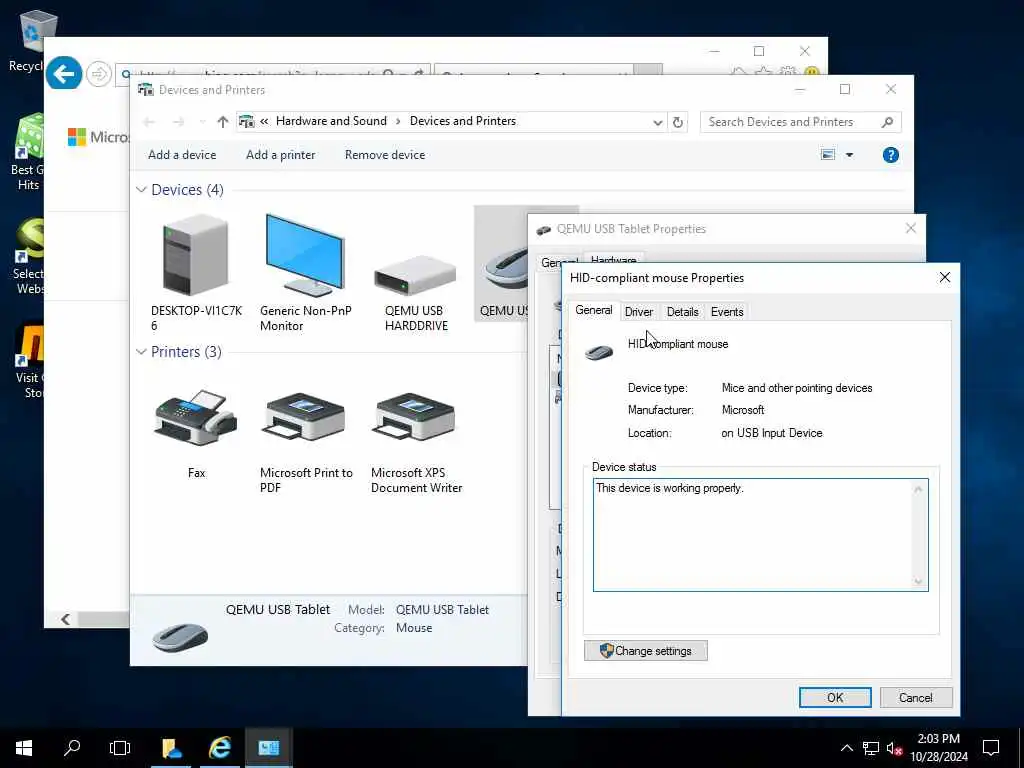1024x768 pixels.
Task: Click the Change settings button
Action: point(645,650)
